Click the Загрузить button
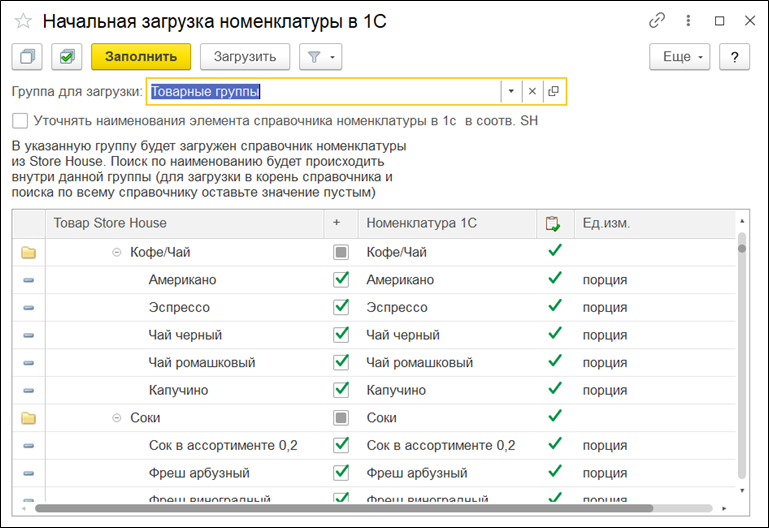 coord(244,57)
